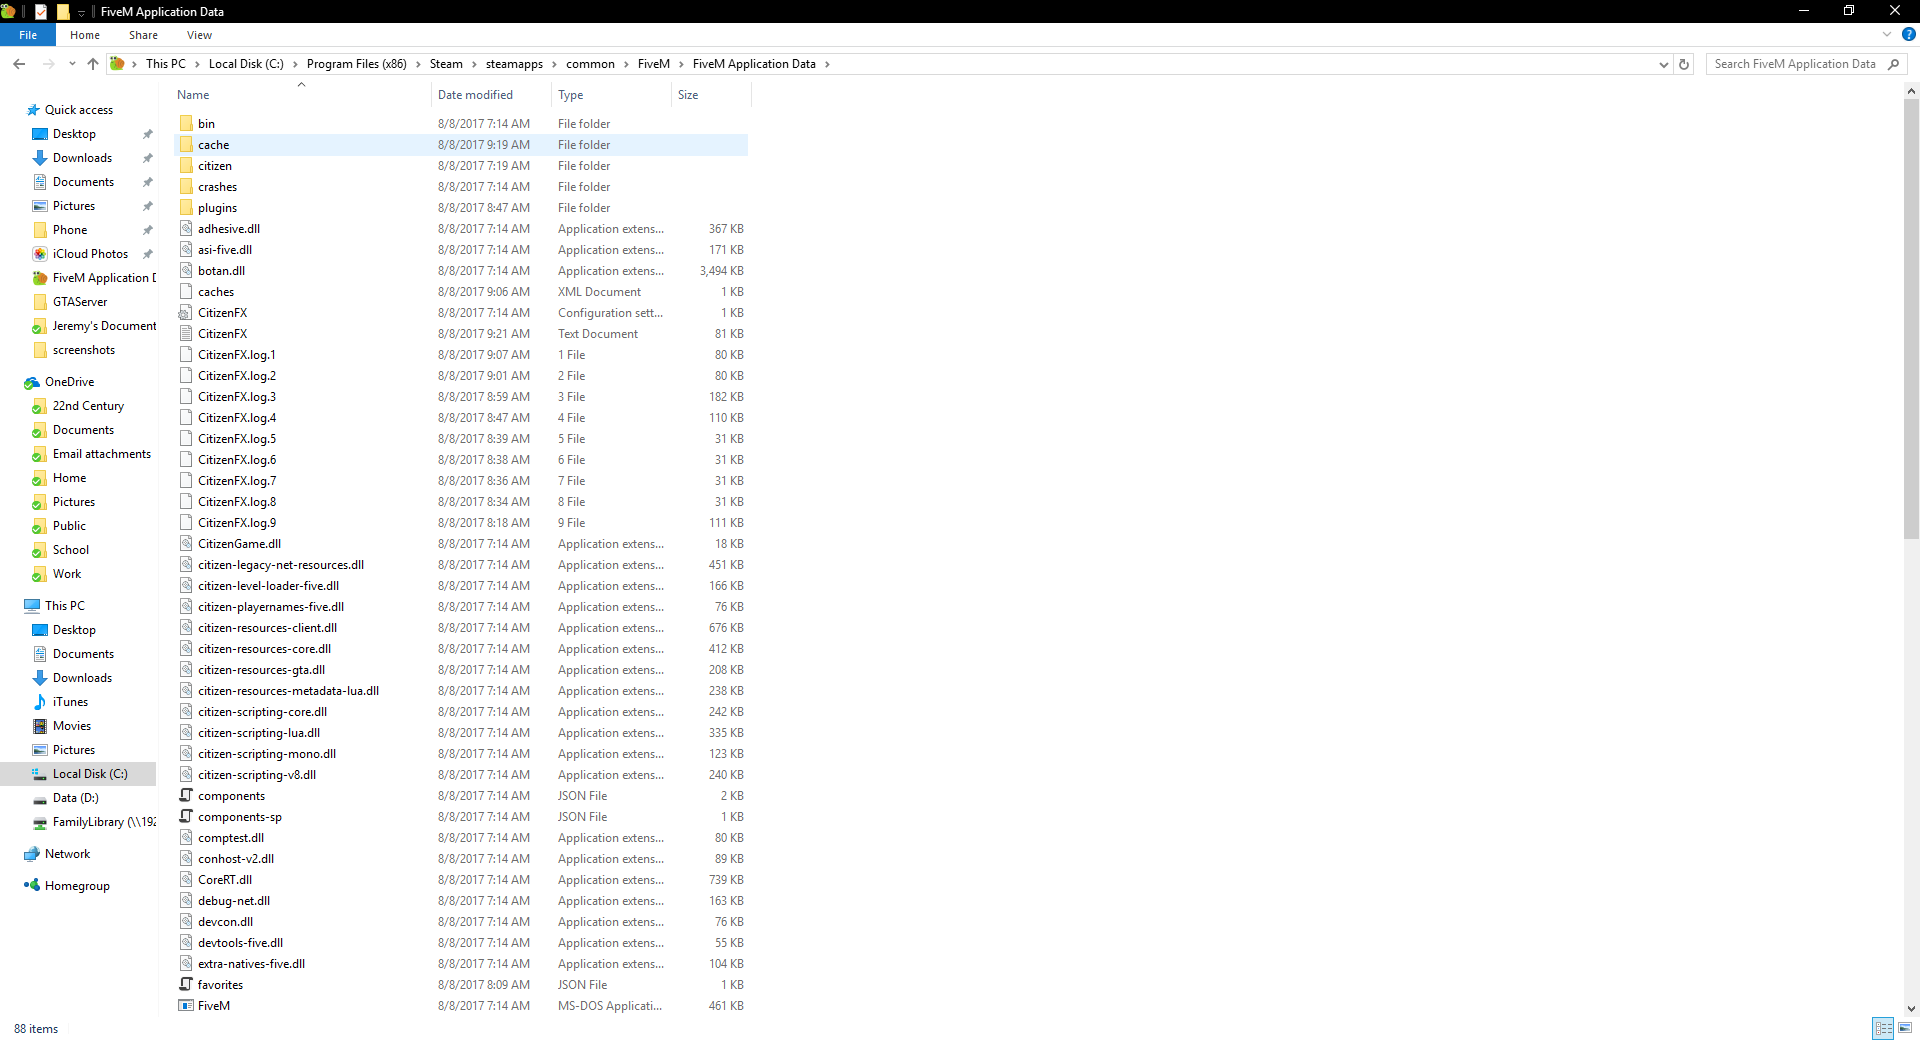Open Network in navigation pane

tap(67, 854)
